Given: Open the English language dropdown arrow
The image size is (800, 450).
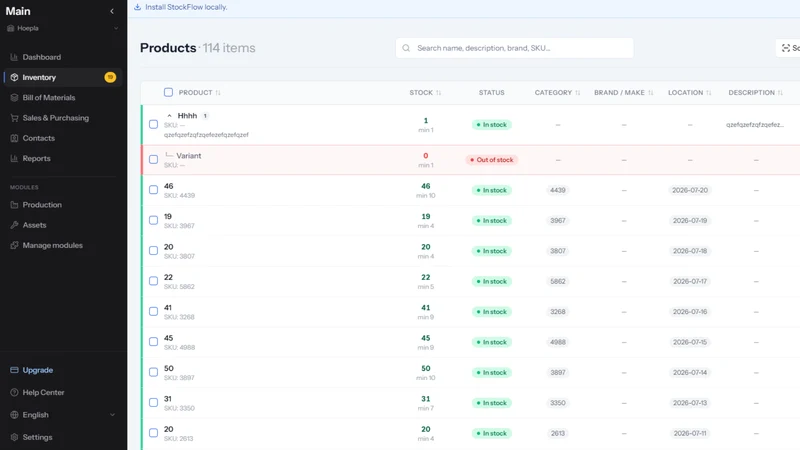Looking at the screenshot, I should [112, 415].
